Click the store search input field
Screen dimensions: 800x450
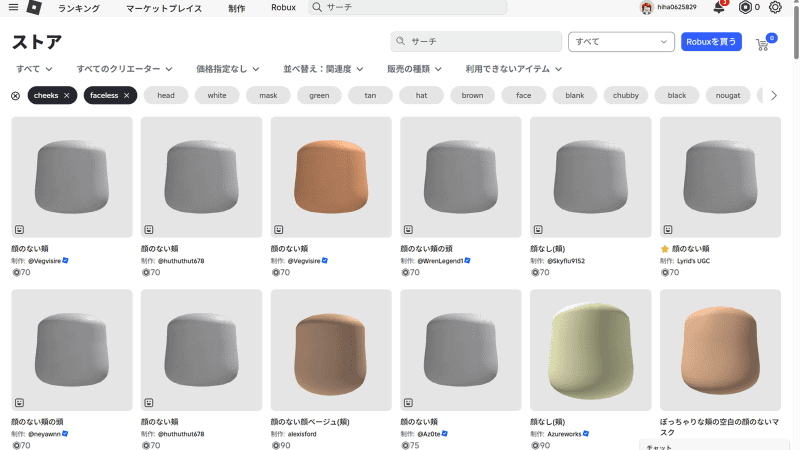click(x=476, y=41)
